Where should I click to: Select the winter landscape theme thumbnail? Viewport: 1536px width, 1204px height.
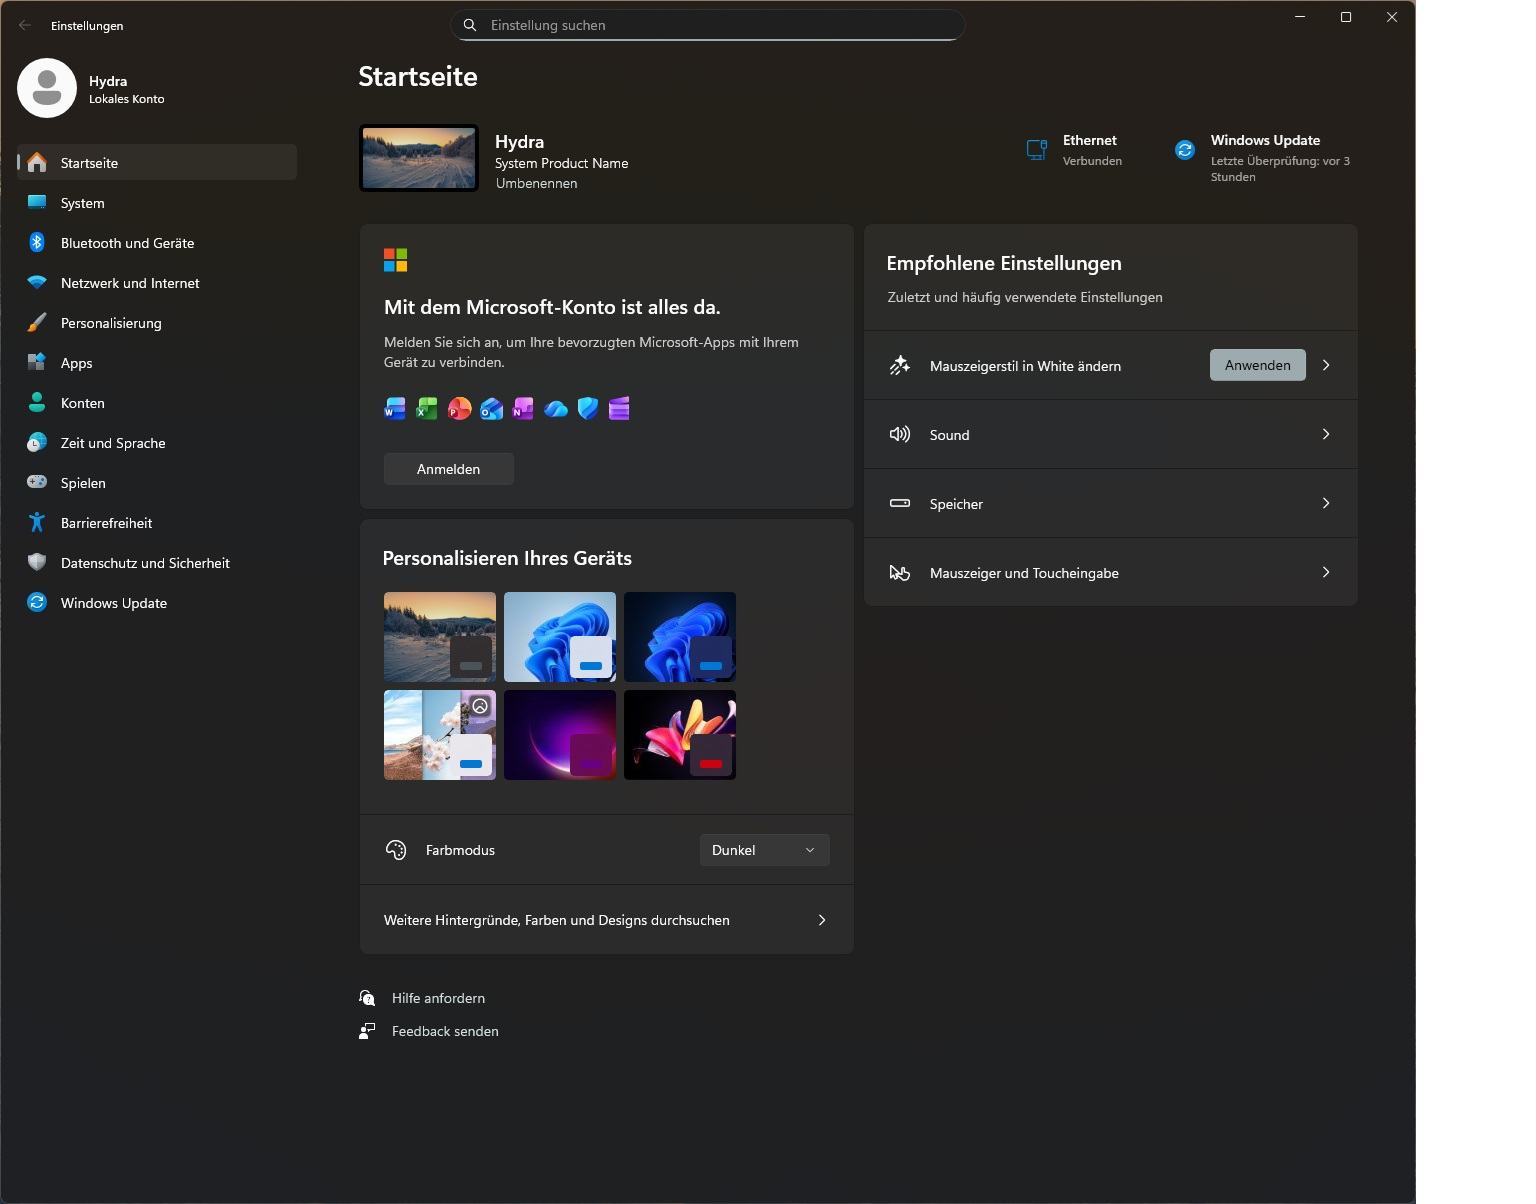click(x=440, y=637)
